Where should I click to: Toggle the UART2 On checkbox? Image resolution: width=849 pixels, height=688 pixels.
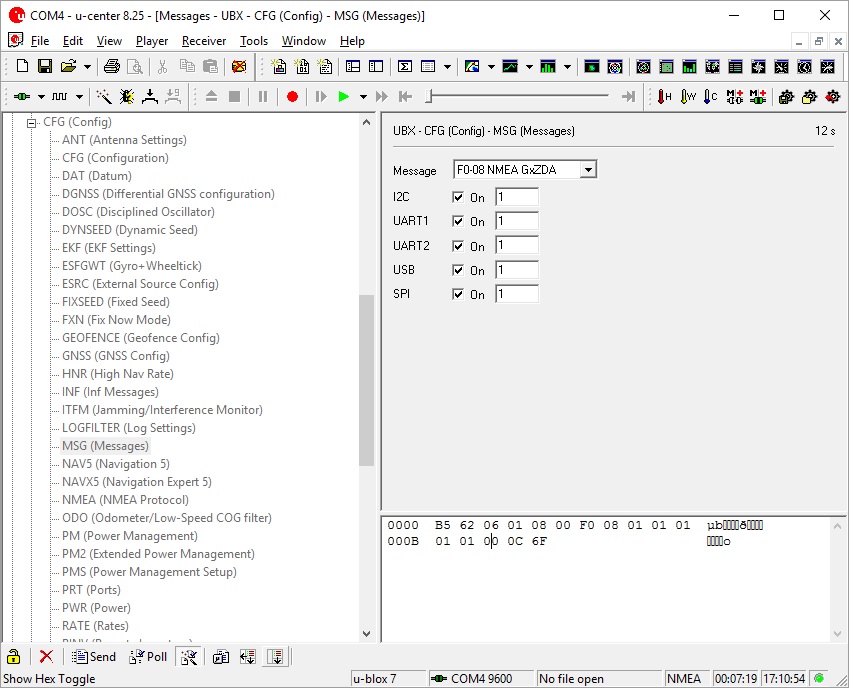458,246
